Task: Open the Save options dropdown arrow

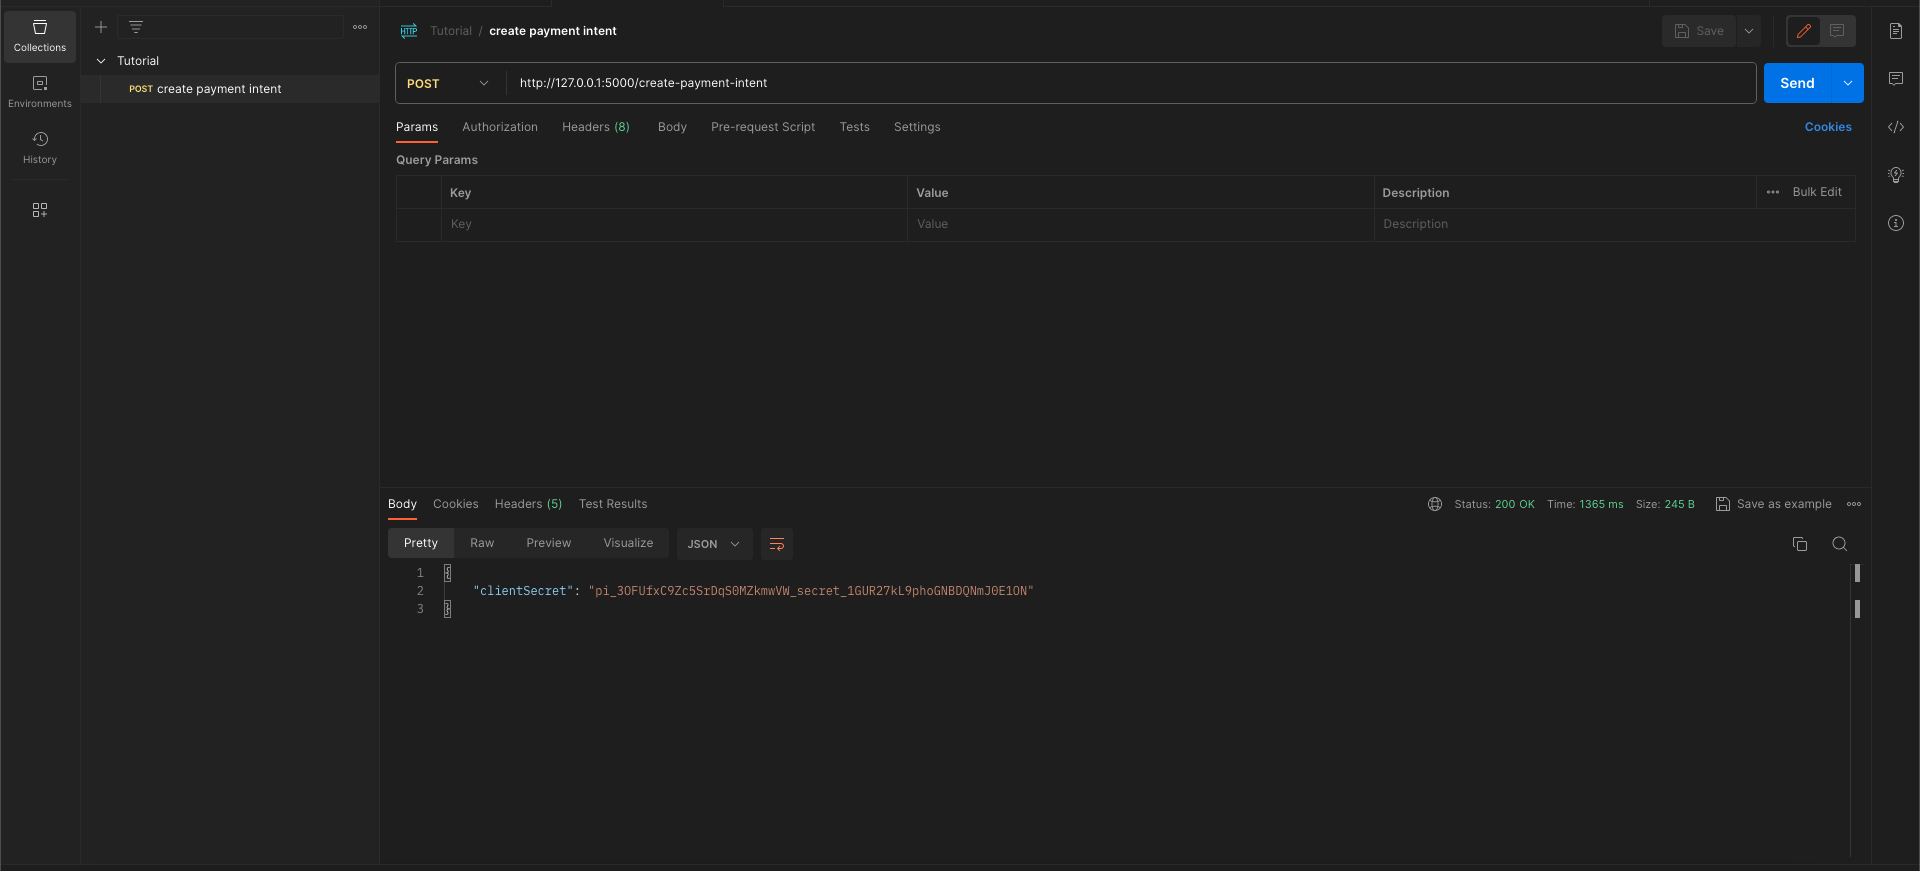Action: [x=1749, y=31]
